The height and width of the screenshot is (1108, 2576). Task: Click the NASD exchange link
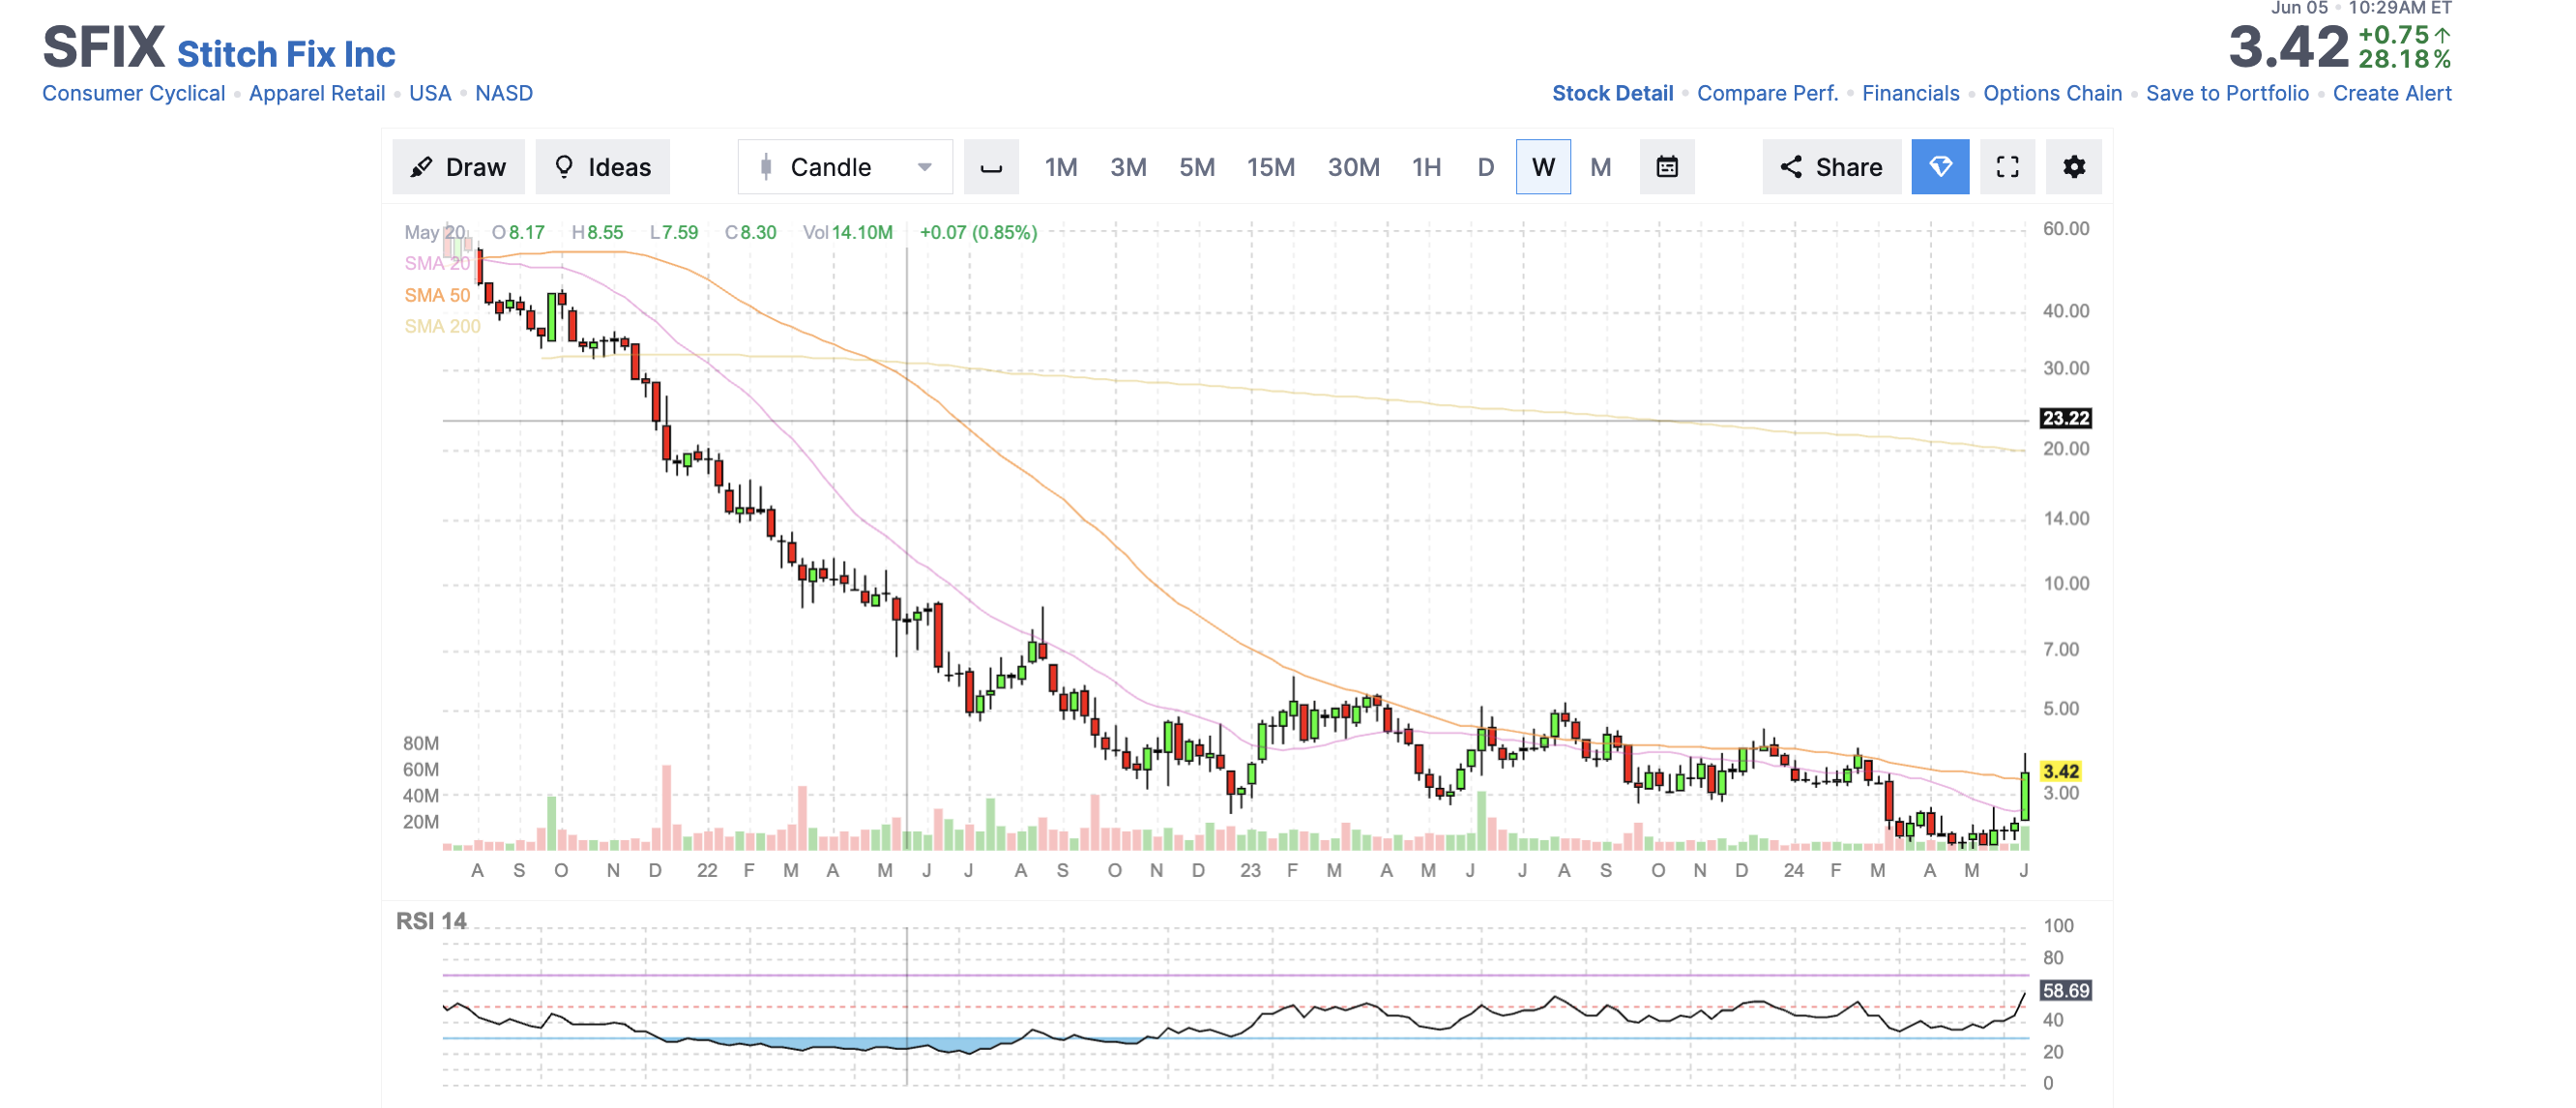[x=504, y=93]
